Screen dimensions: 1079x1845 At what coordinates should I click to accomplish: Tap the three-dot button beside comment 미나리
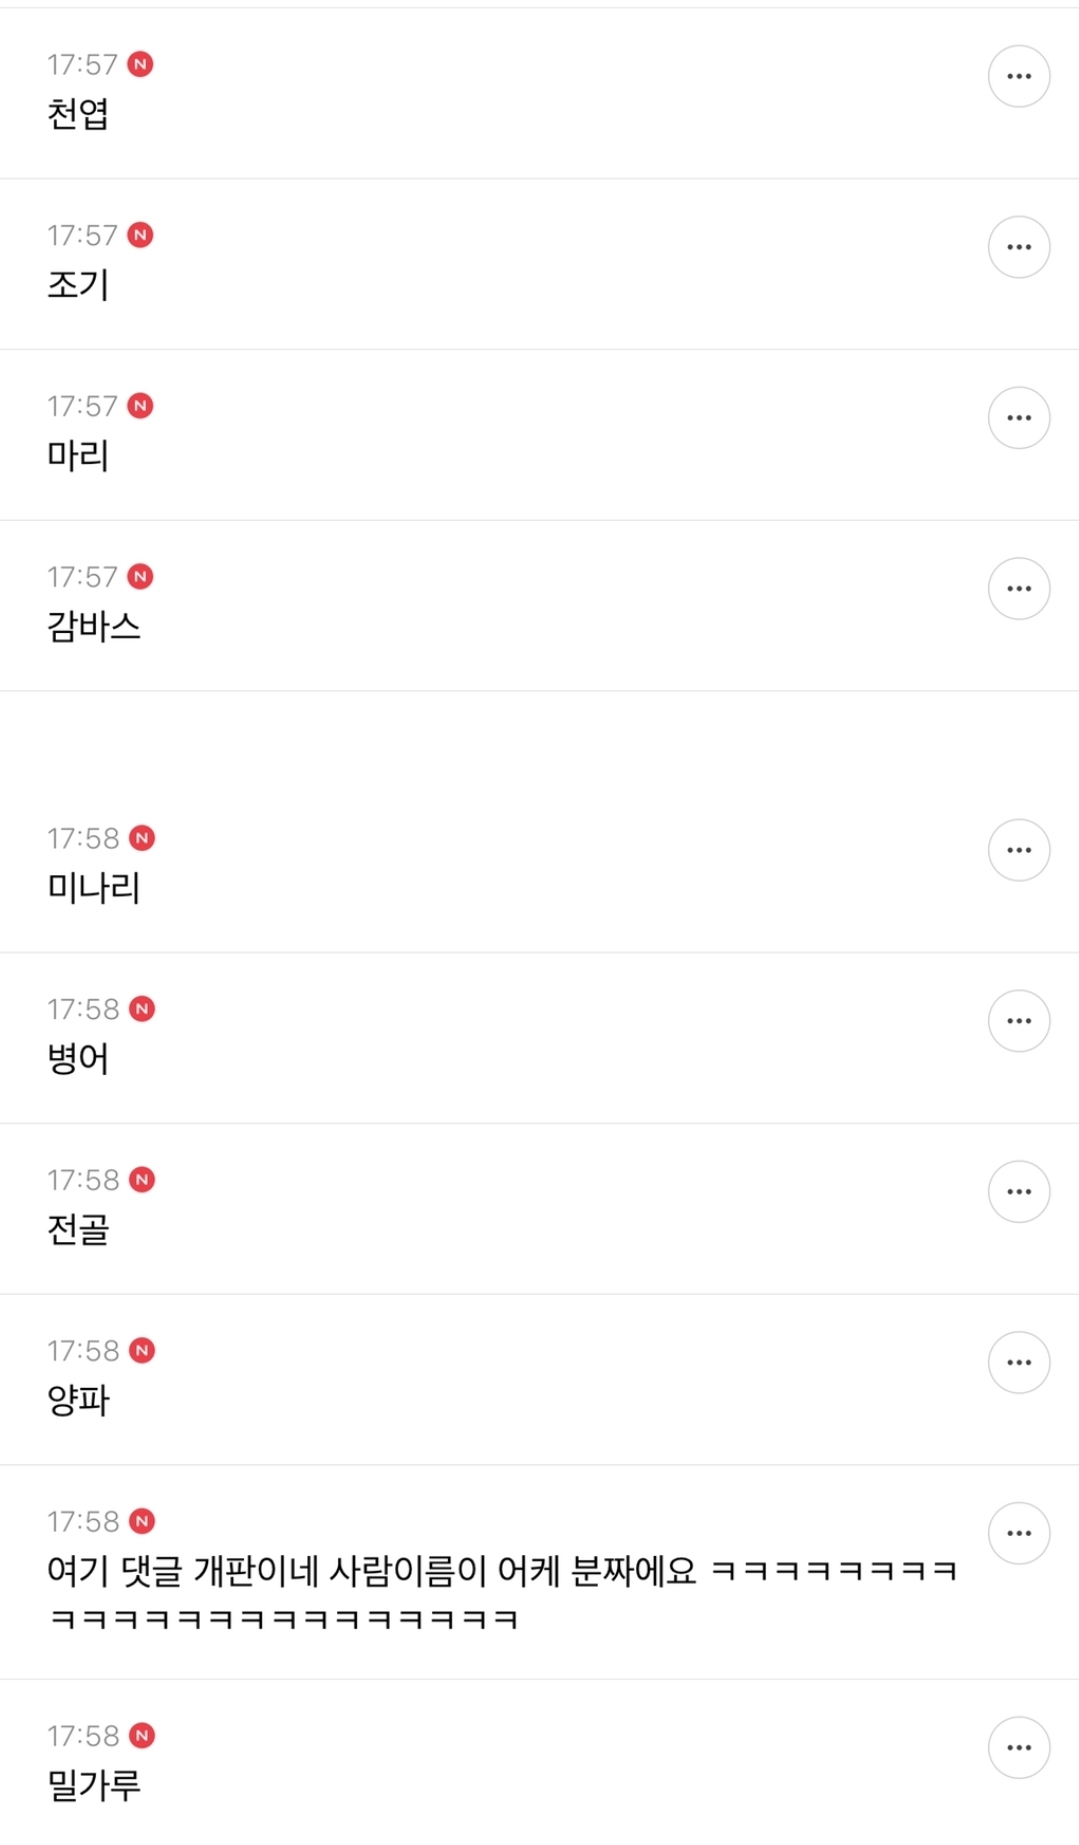click(1018, 850)
